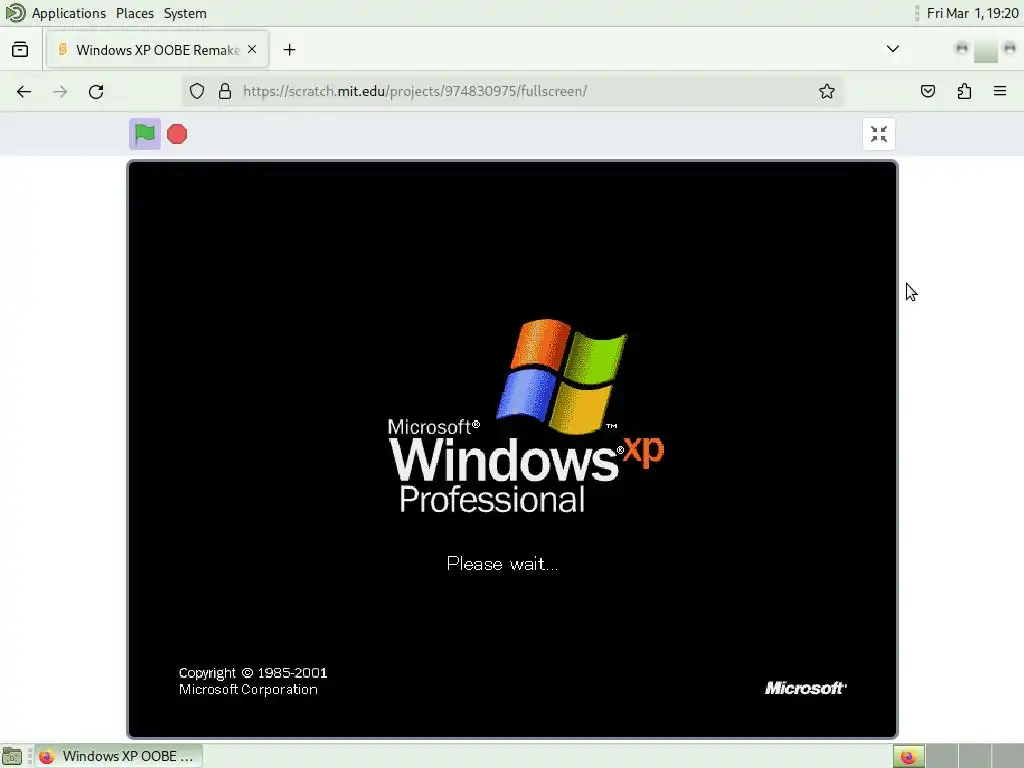Screen dimensions: 1024x768
Task: Go back to the previous page
Action: 24,91
